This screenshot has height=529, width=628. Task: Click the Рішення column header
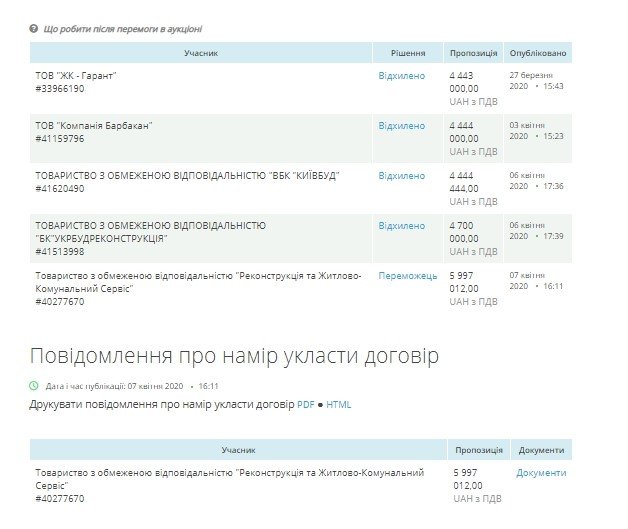click(408, 53)
